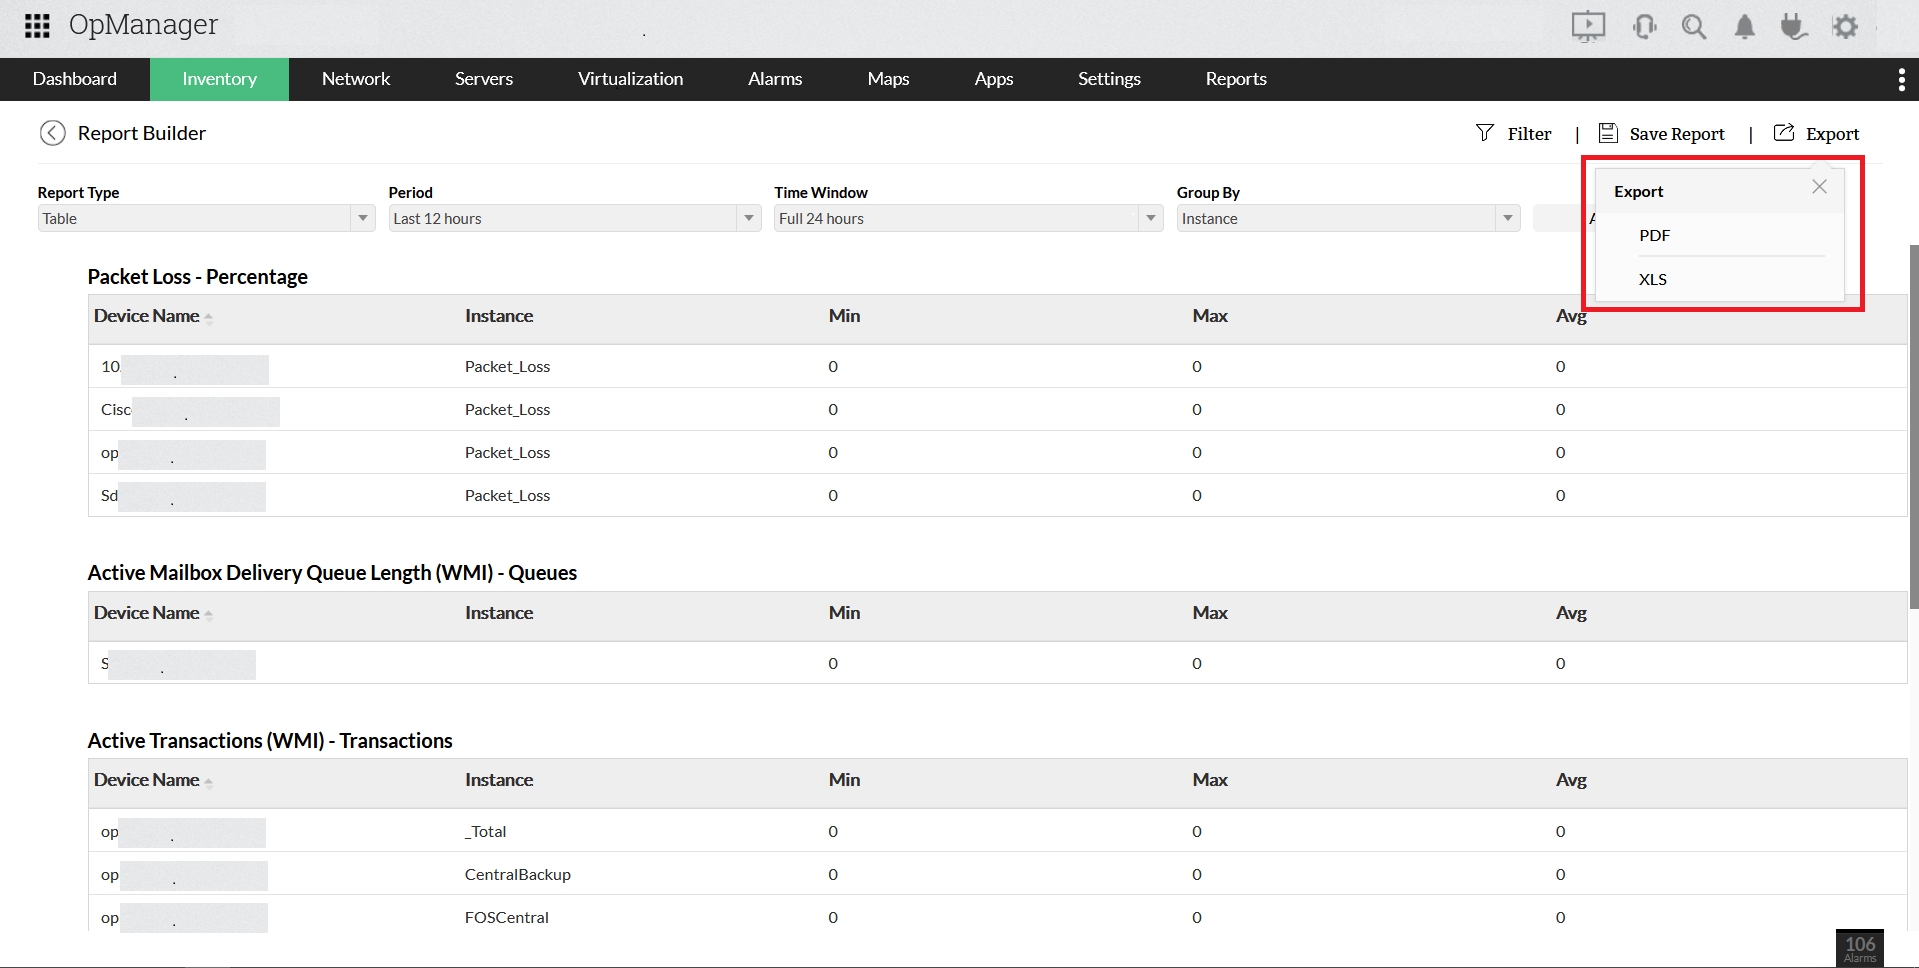This screenshot has width=1919, height=968.
Task: Close the Export popup
Action: [x=1819, y=187]
